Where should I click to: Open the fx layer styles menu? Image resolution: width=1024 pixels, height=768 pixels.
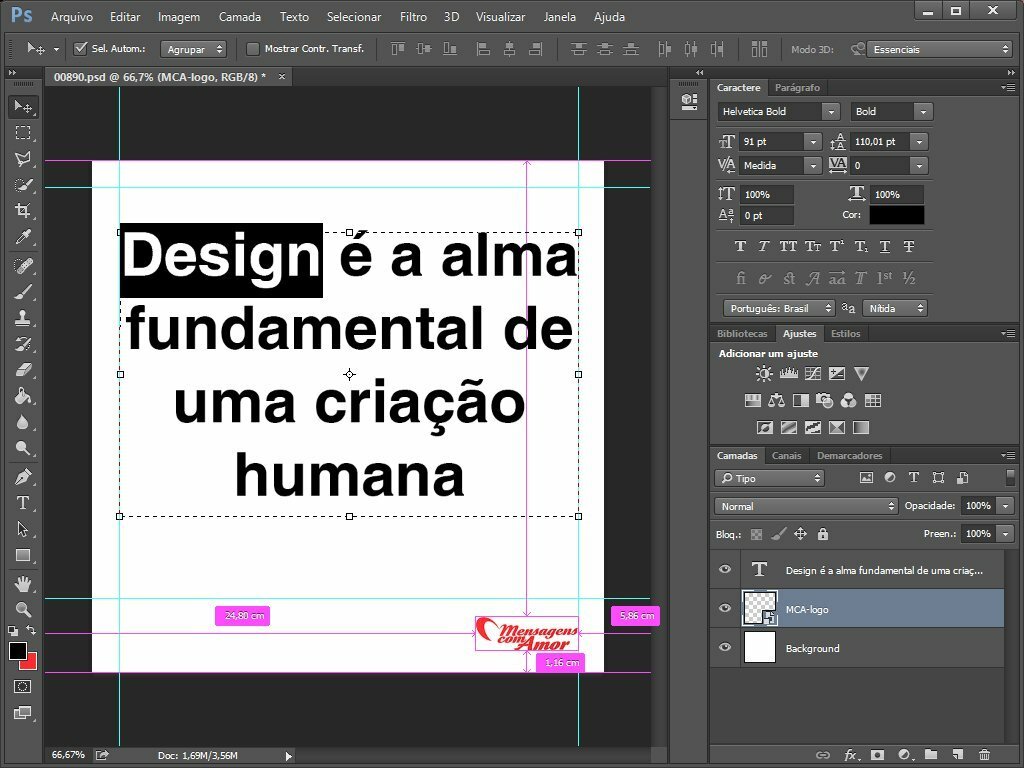(x=851, y=755)
